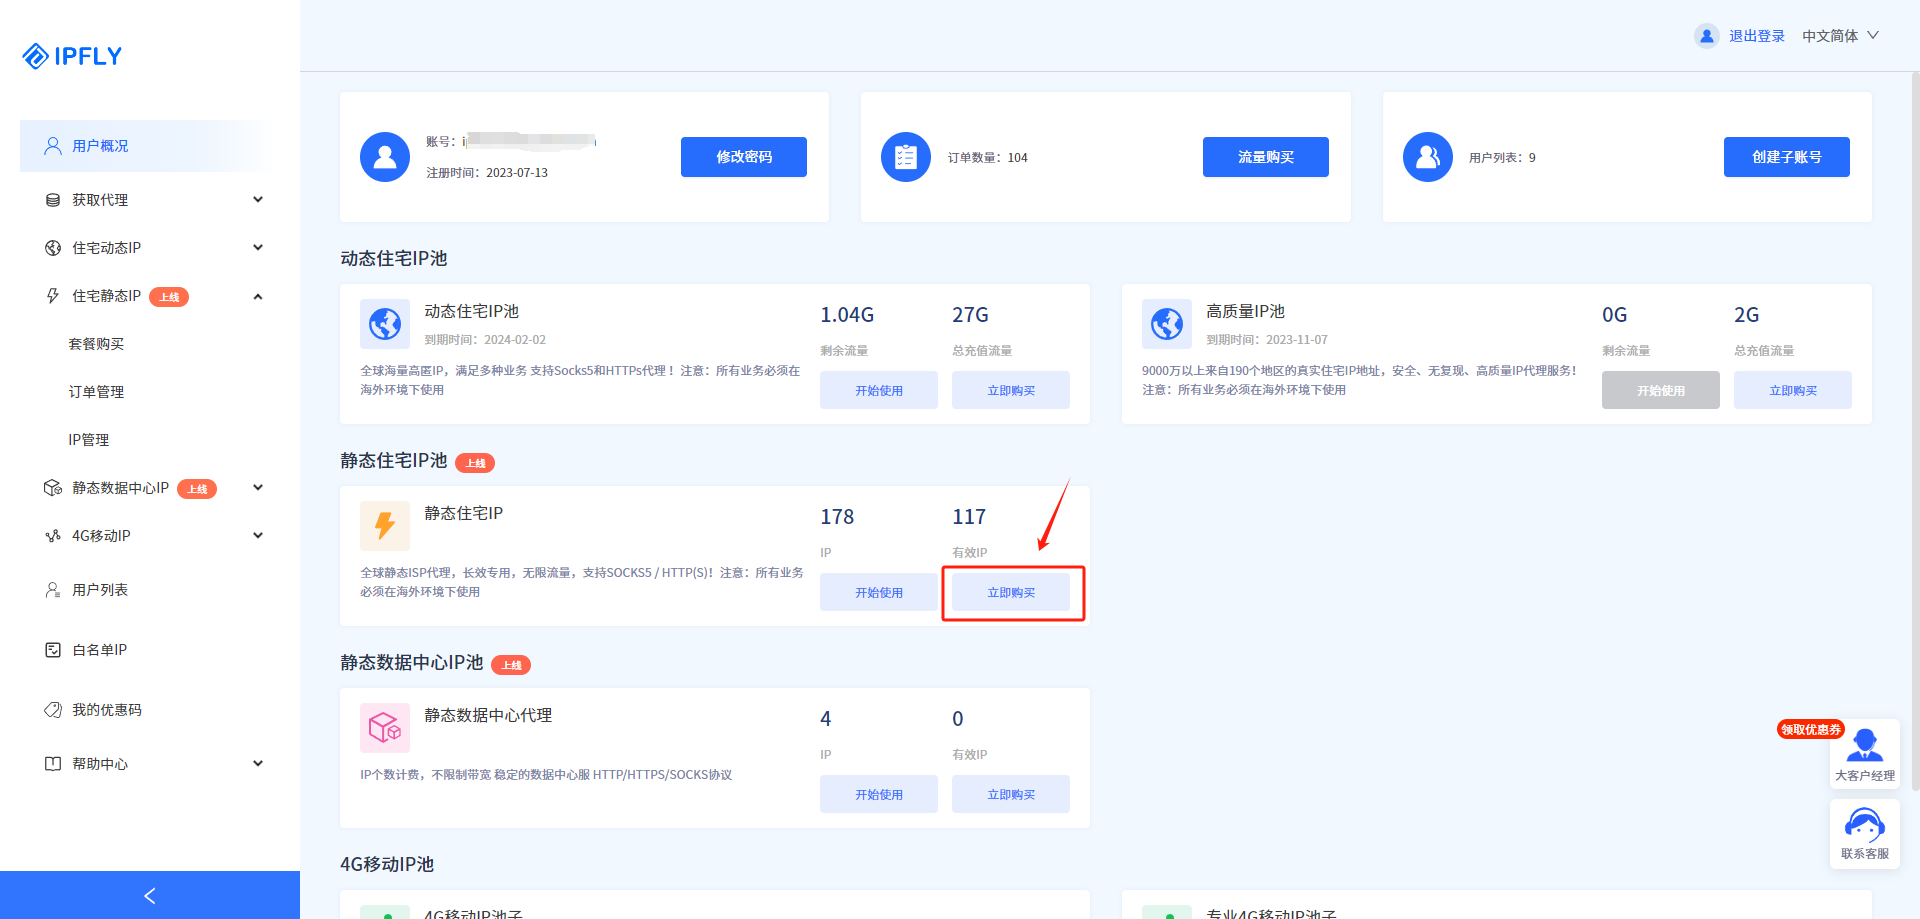Click the 领取优惠券 badge
Screen dimensions: 1920x919
pos(1810,729)
